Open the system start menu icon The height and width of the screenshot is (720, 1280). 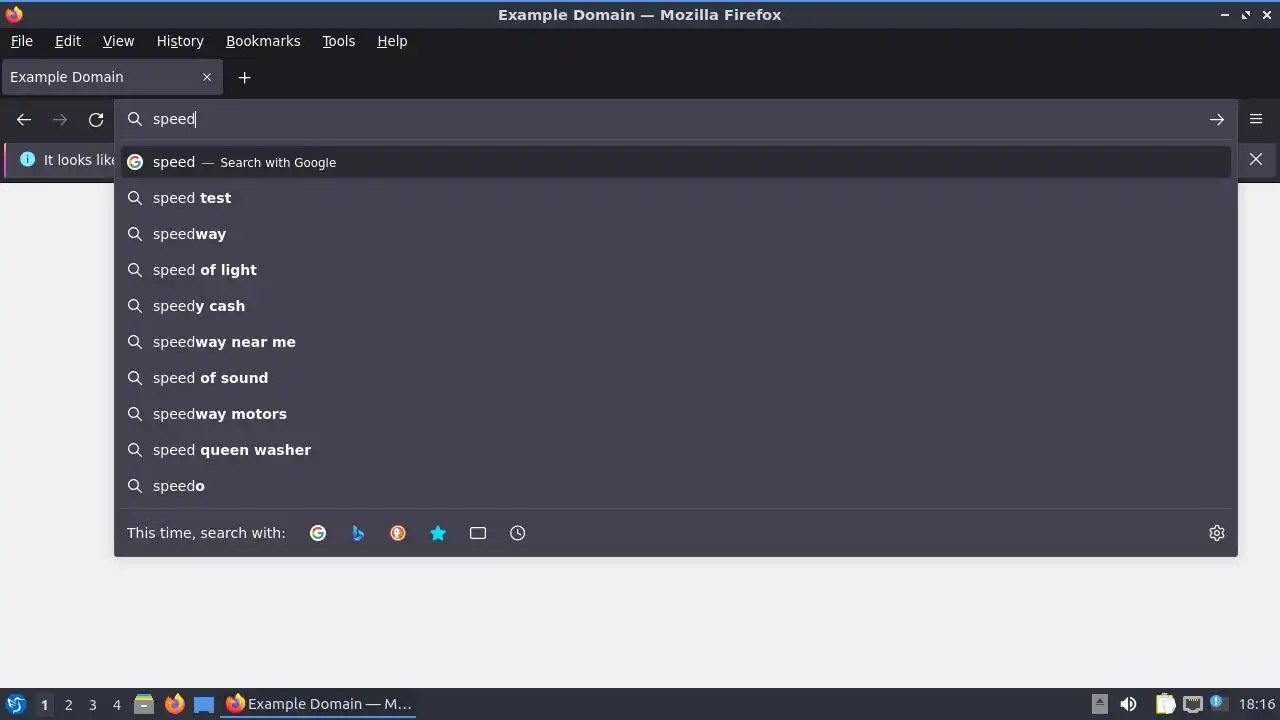click(x=16, y=704)
